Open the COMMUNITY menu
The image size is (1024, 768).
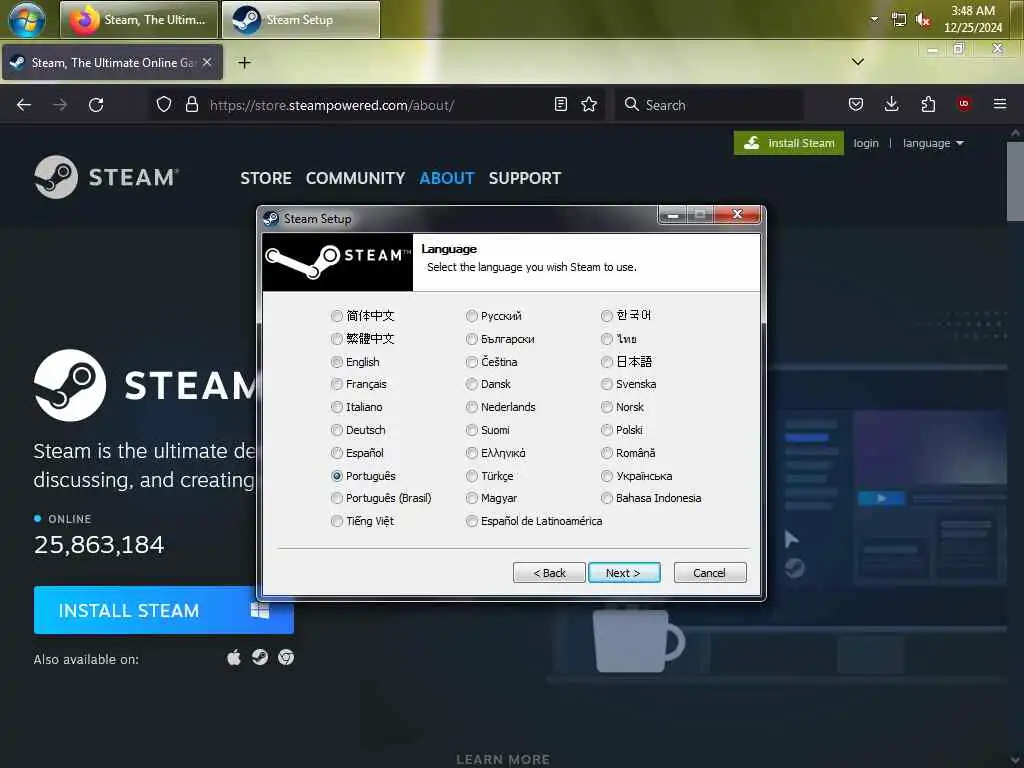355,178
